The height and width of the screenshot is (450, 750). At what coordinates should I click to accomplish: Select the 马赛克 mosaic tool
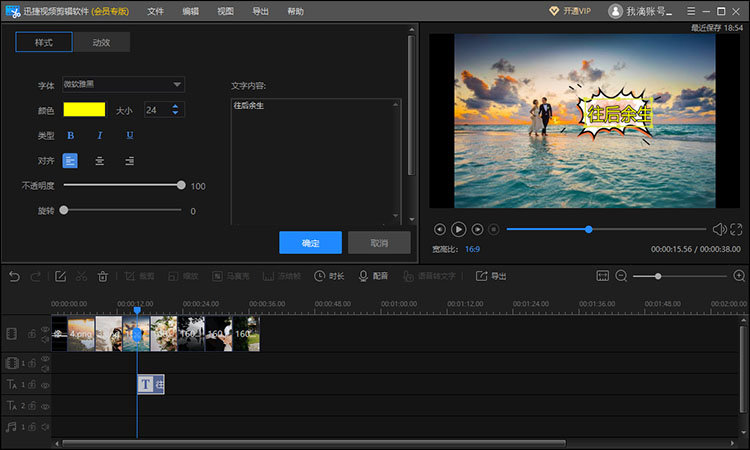click(231, 276)
